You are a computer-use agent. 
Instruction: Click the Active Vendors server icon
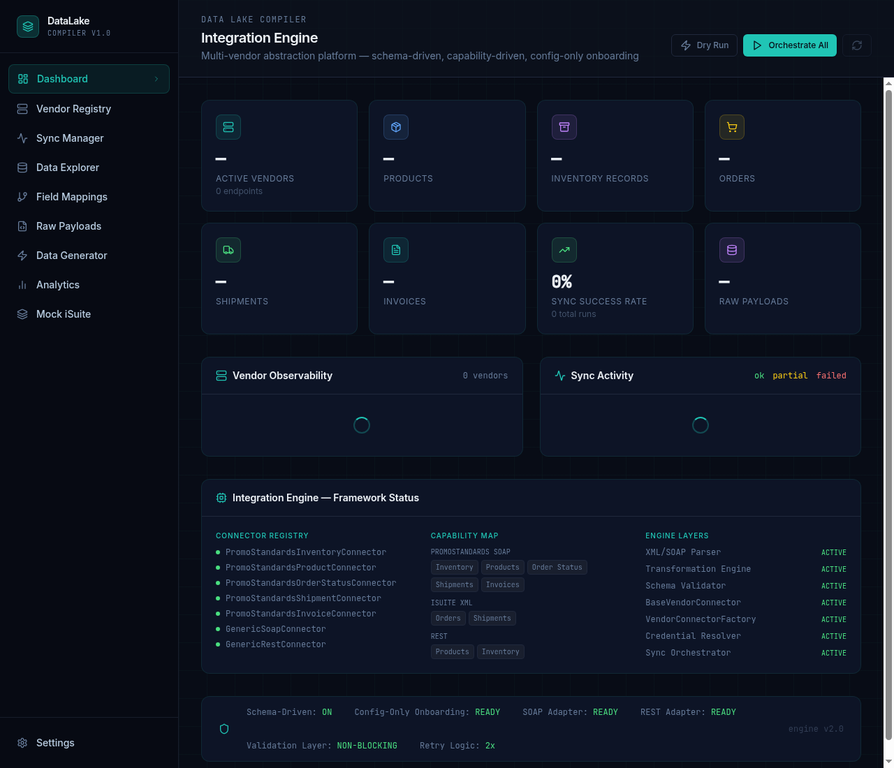tap(228, 127)
